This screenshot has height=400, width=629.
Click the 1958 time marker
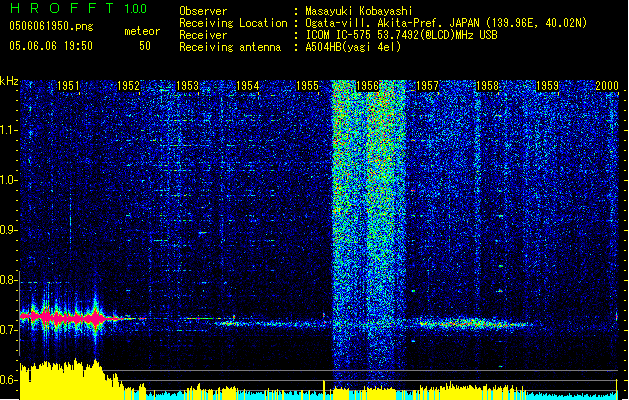pyautogui.click(x=487, y=86)
